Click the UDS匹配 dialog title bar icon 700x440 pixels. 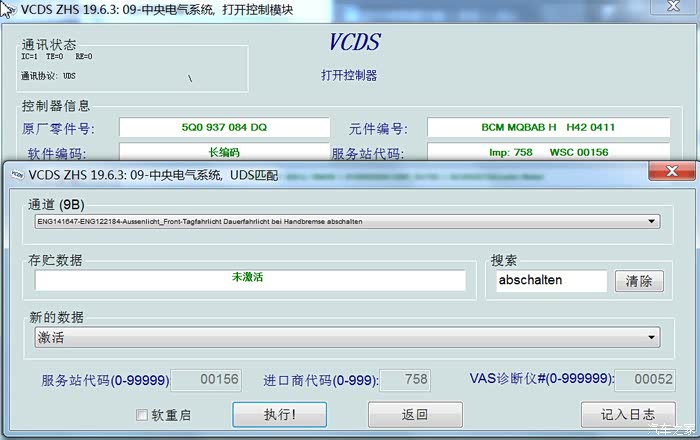click(x=15, y=174)
